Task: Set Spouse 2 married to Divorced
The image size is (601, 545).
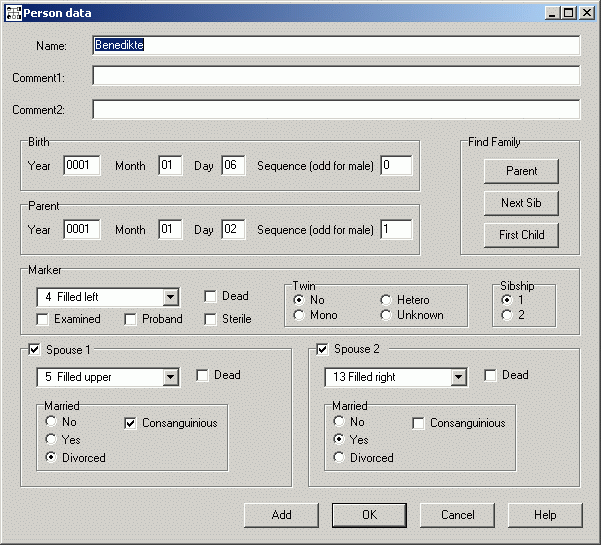Action: tap(339, 458)
